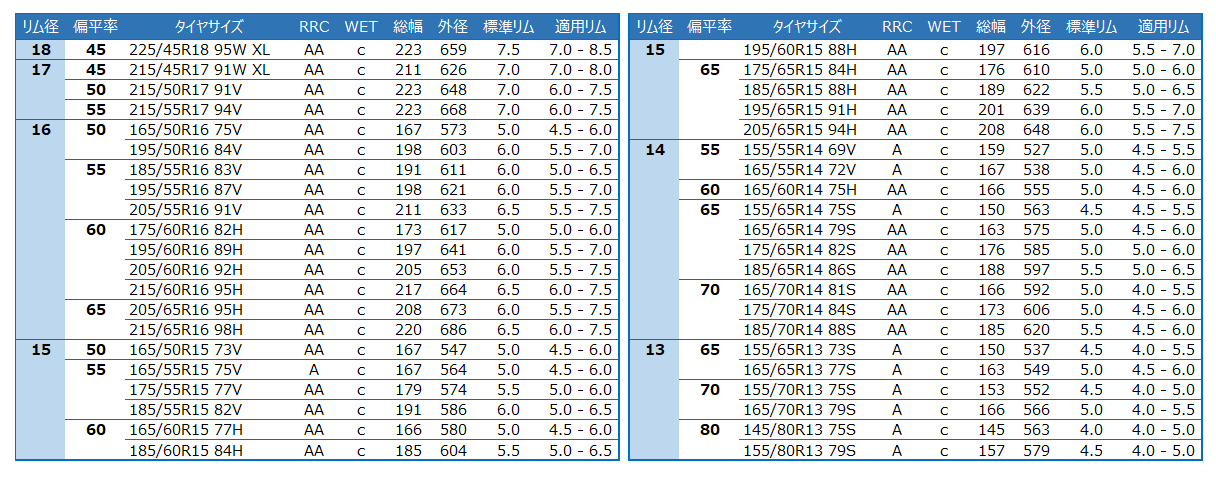Screen dimensions: 1216x478
Task: Select the 215/60R16 95H entry
Action: pyautogui.click(x=186, y=289)
